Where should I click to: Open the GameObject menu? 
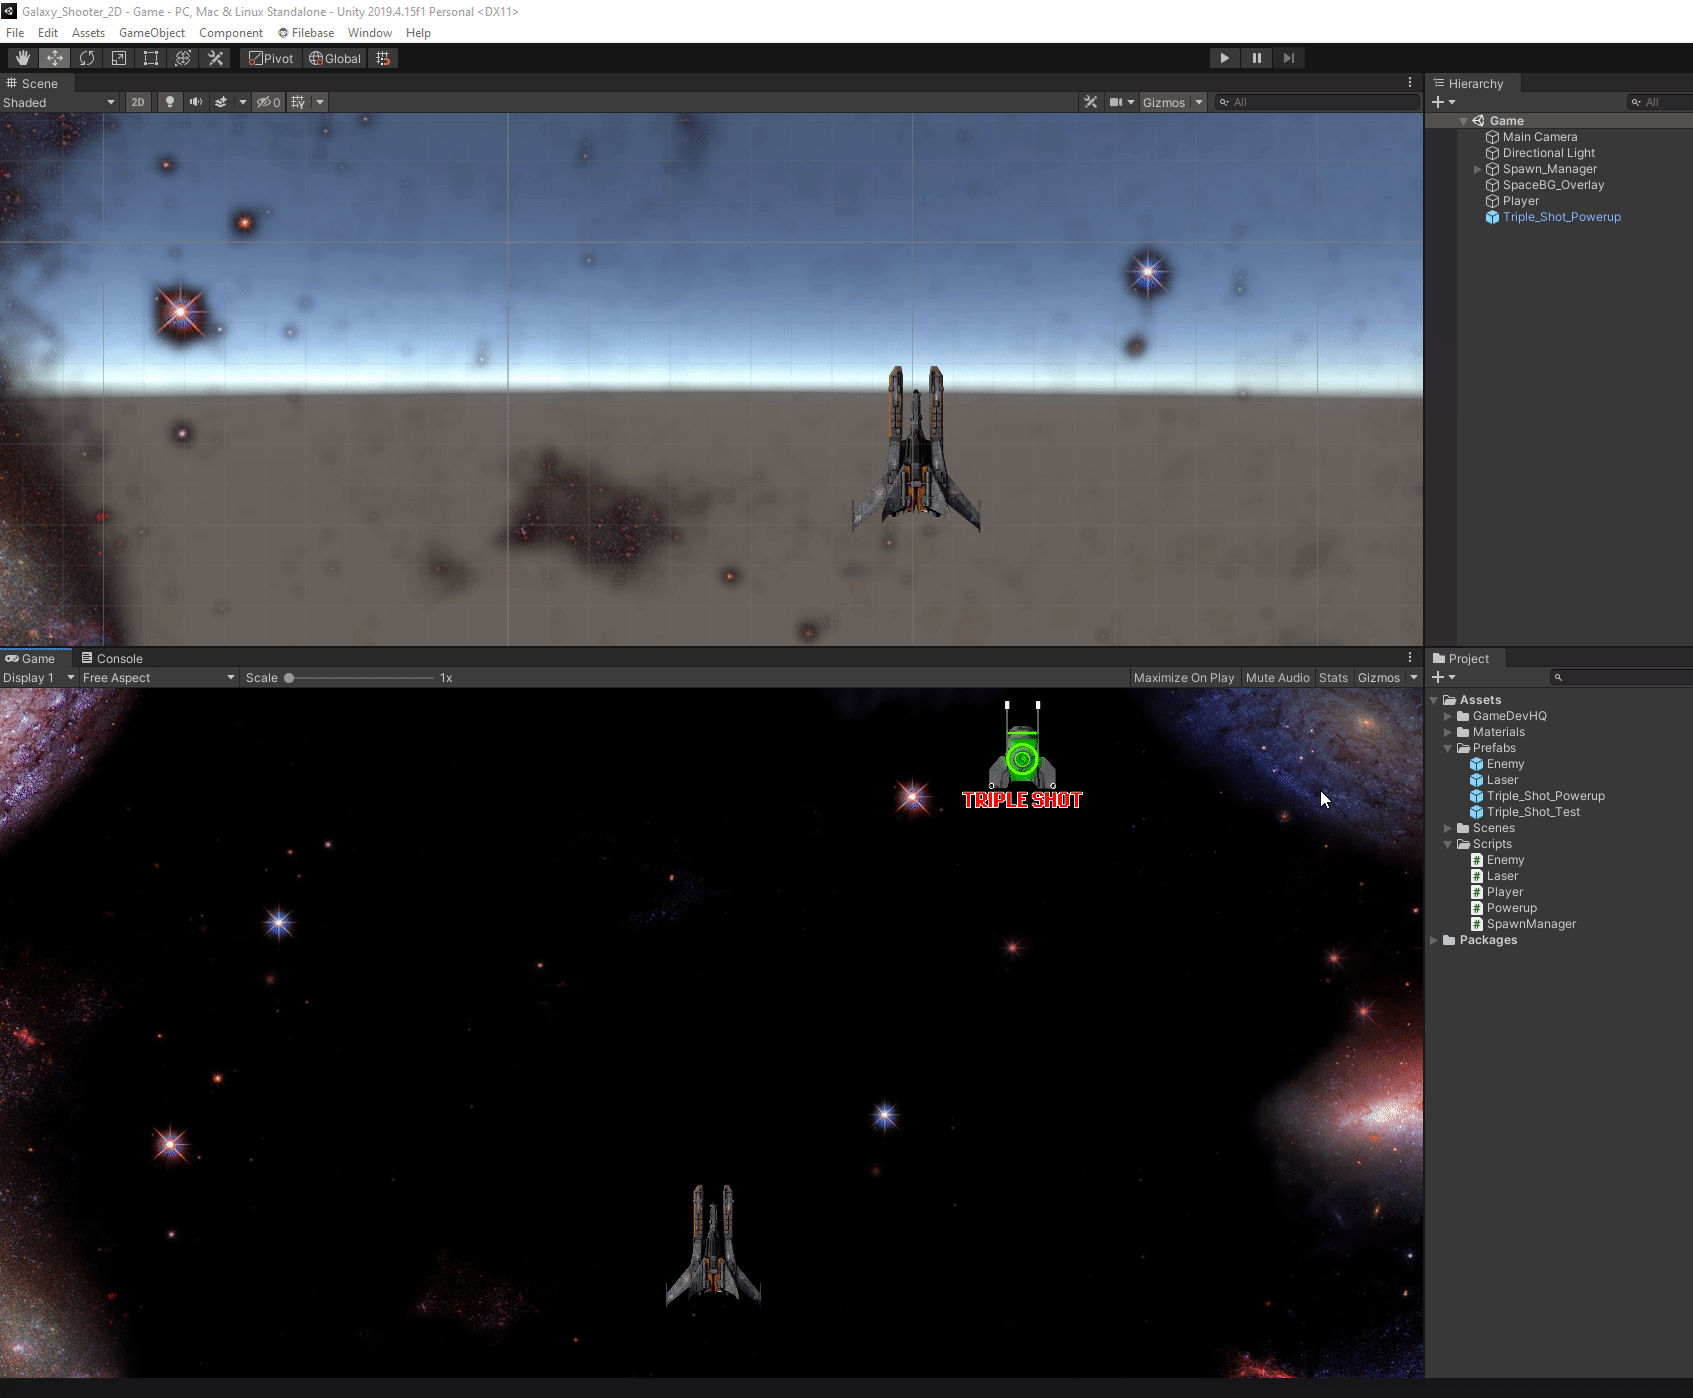click(152, 33)
